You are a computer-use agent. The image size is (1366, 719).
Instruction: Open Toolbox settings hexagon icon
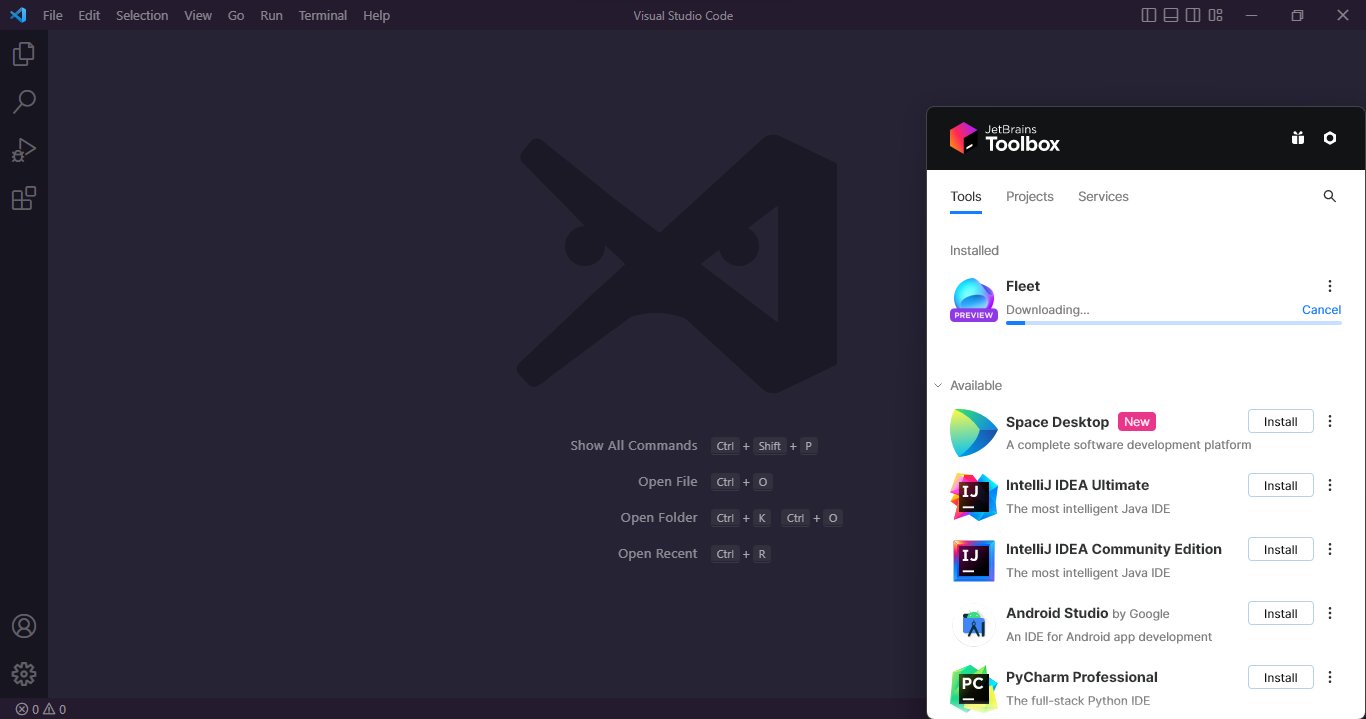pyautogui.click(x=1330, y=138)
